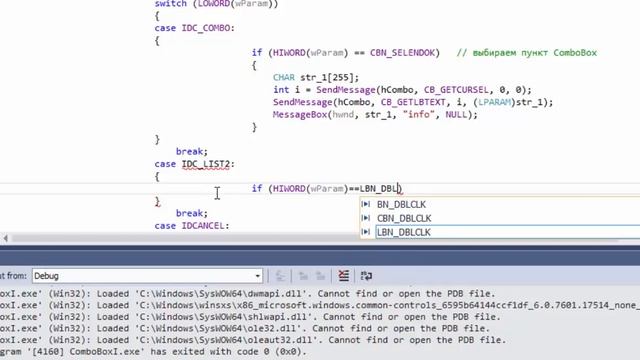Click the LPARAM cast in code
640x360 pixels.
coord(494,102)
